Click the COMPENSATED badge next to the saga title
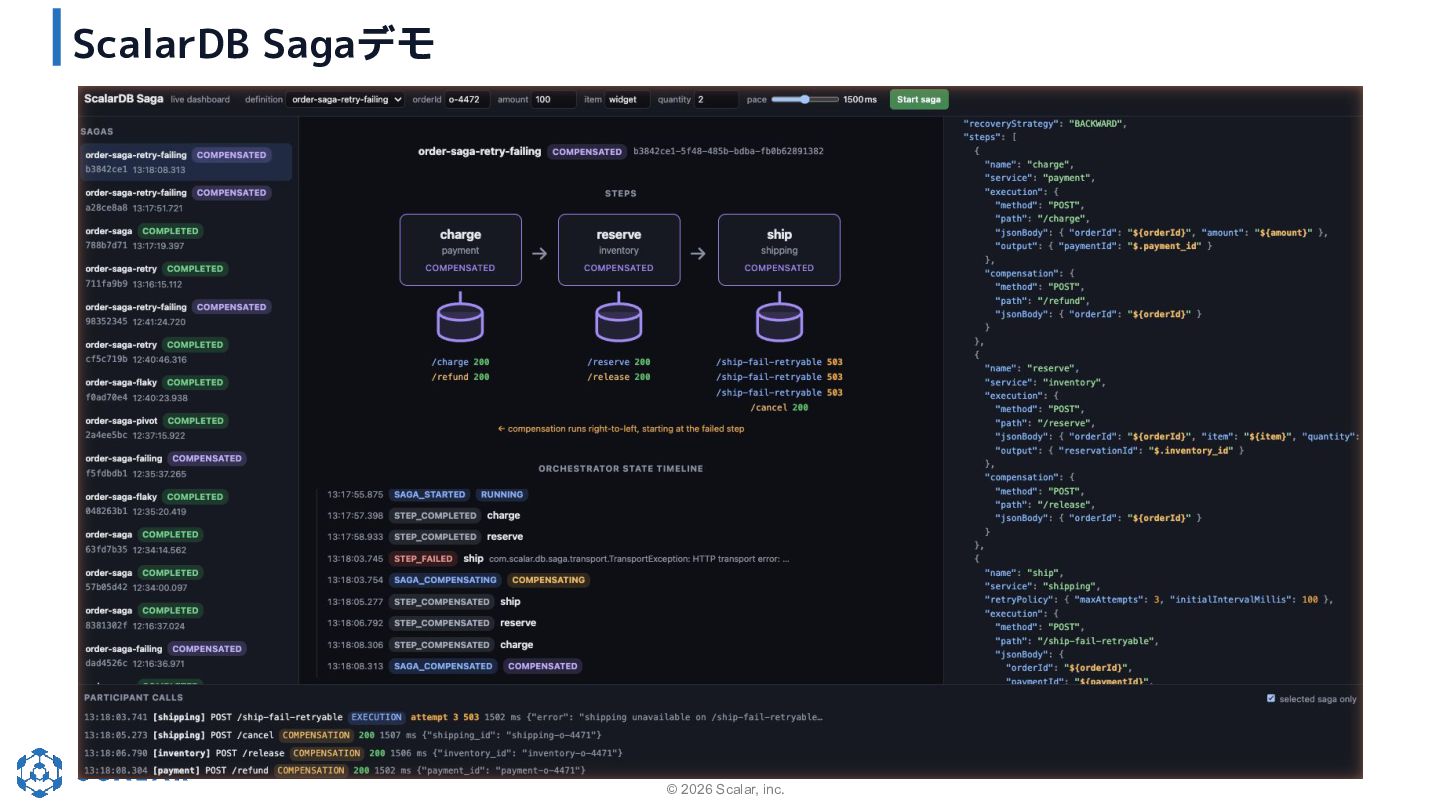Image resolution: width=1440 pixels, height=810 pixels. 587,152
